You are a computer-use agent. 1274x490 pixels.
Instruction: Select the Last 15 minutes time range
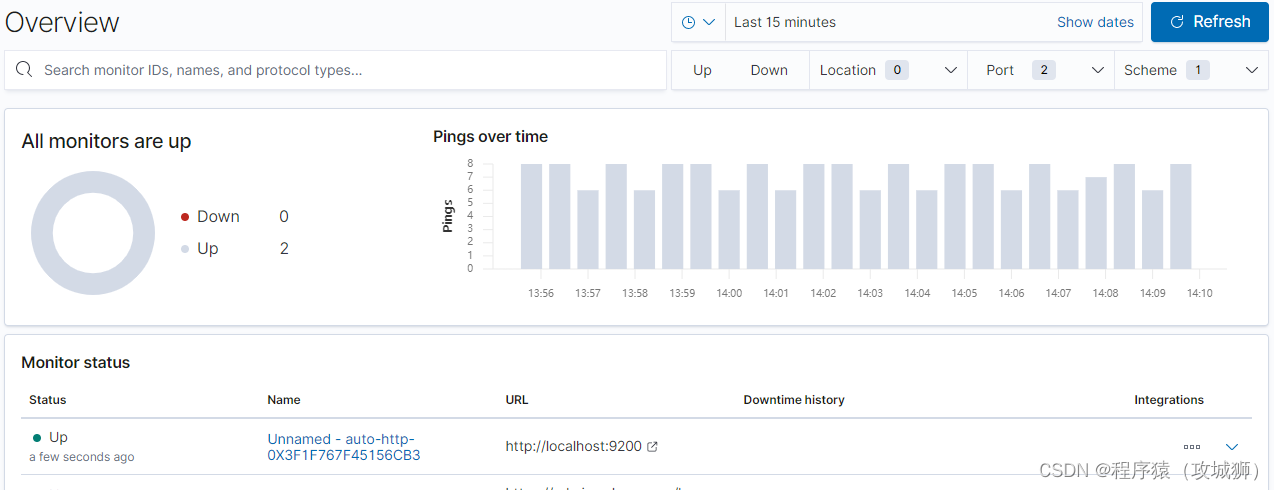(x=785, y=22)
